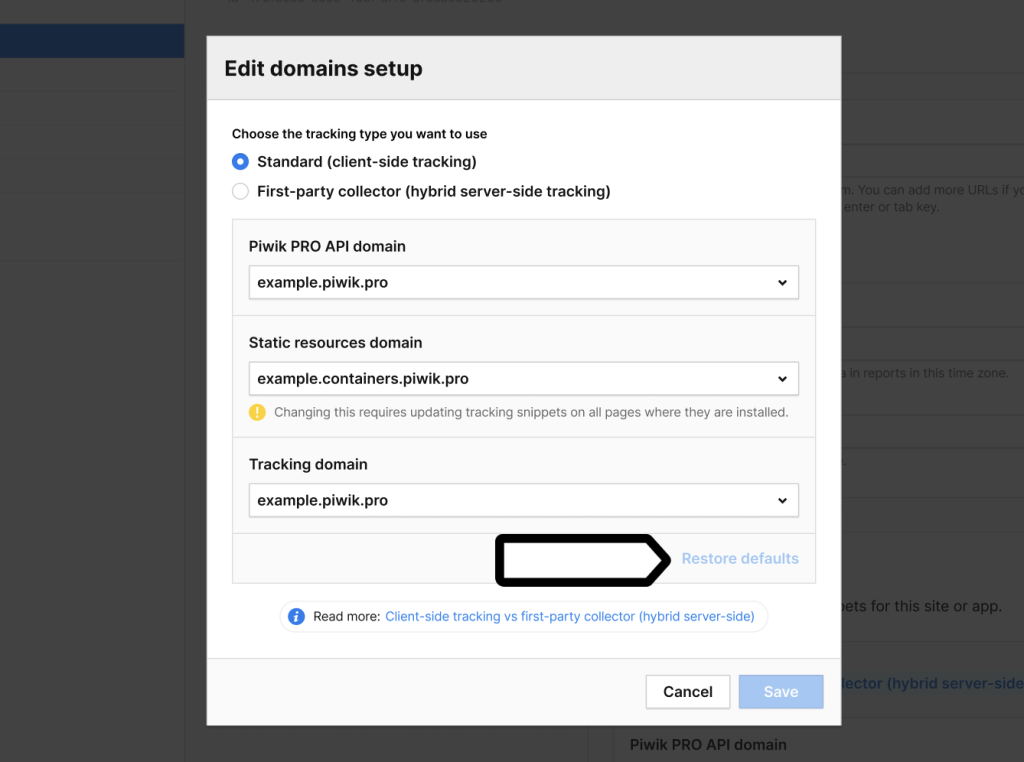Click the 'Tracking domain' label
Screen dimensions: 1024x762
click(x=308, y=464)
